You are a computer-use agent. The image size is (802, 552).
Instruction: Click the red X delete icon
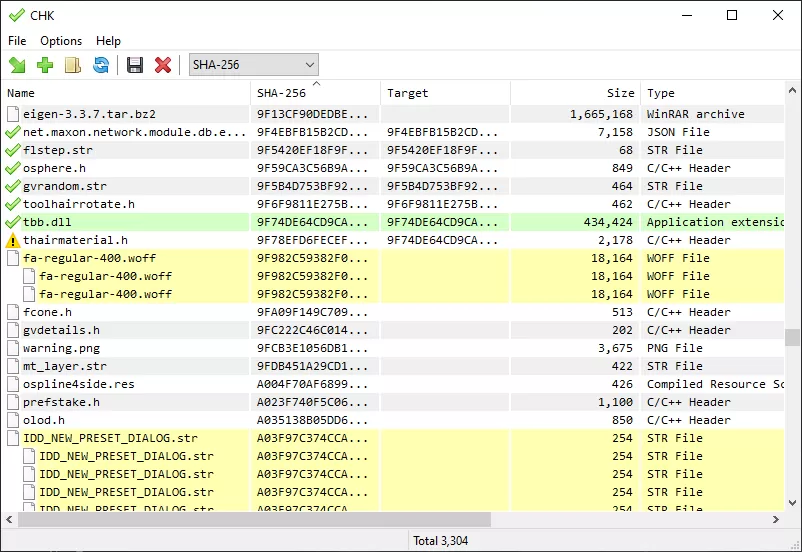pos(163,65)
